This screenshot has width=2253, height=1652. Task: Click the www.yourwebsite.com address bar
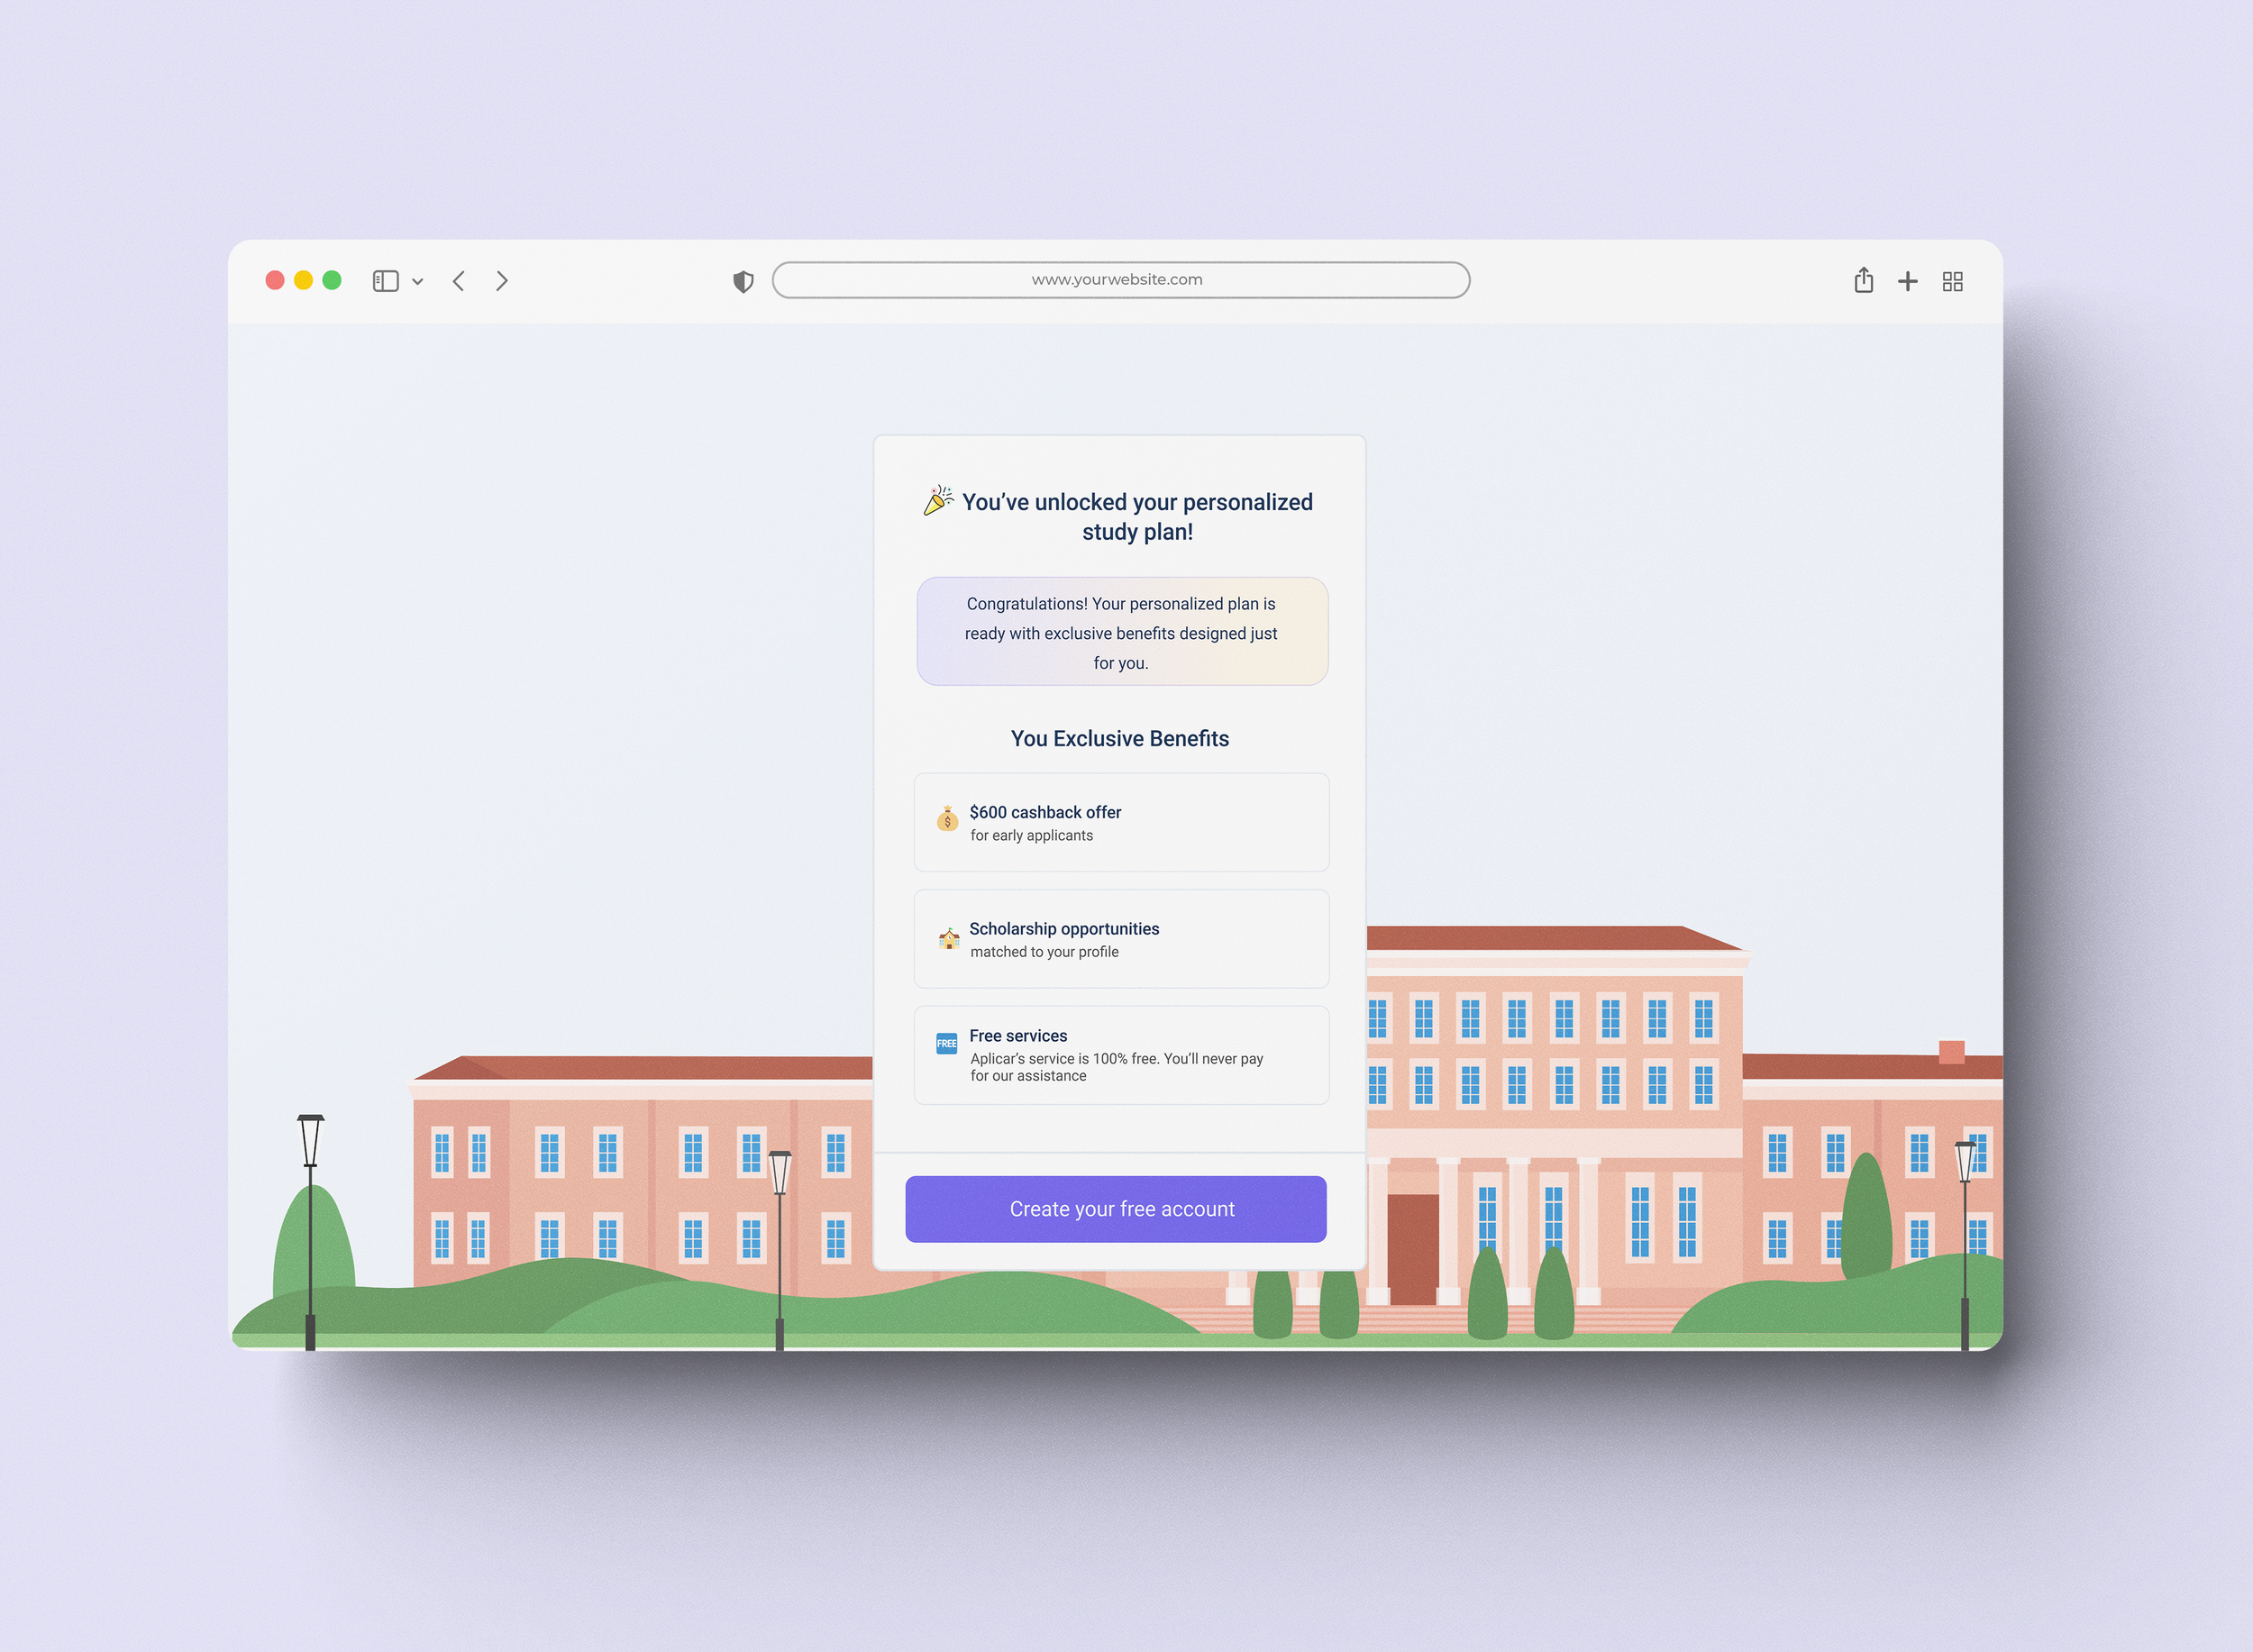1120,280
